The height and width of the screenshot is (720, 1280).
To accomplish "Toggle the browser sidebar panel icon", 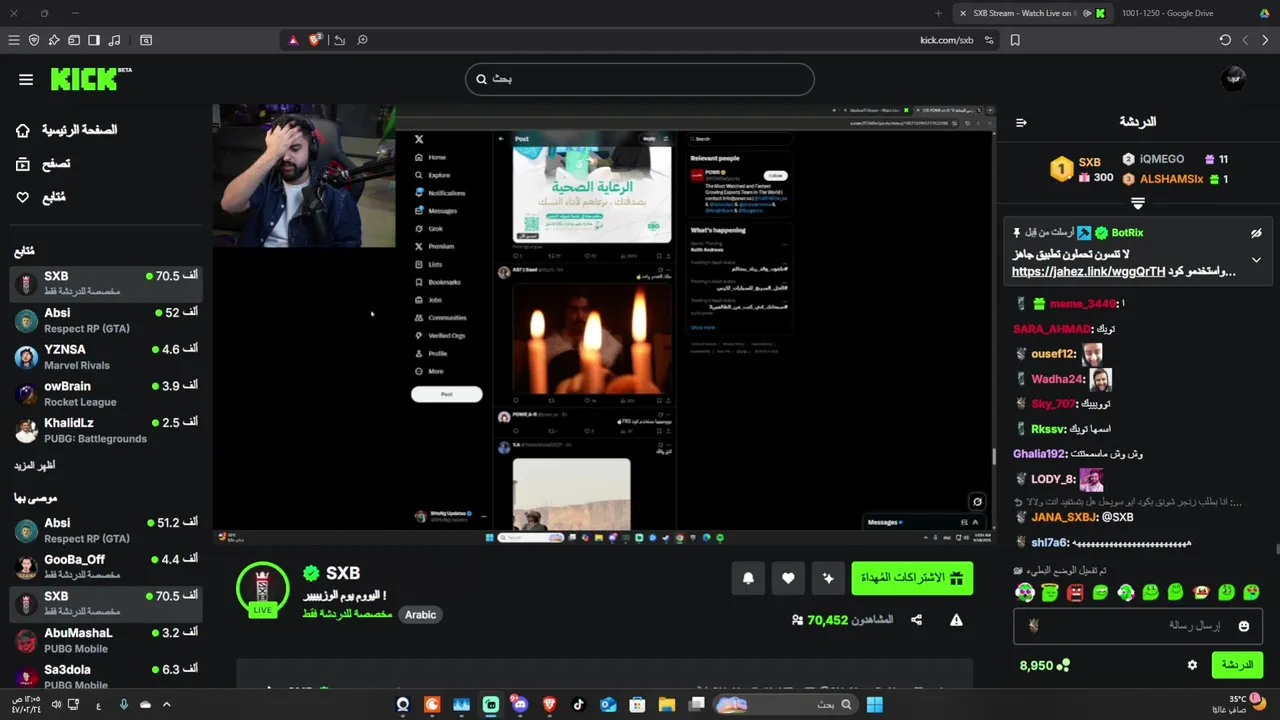I will [94, 40].
